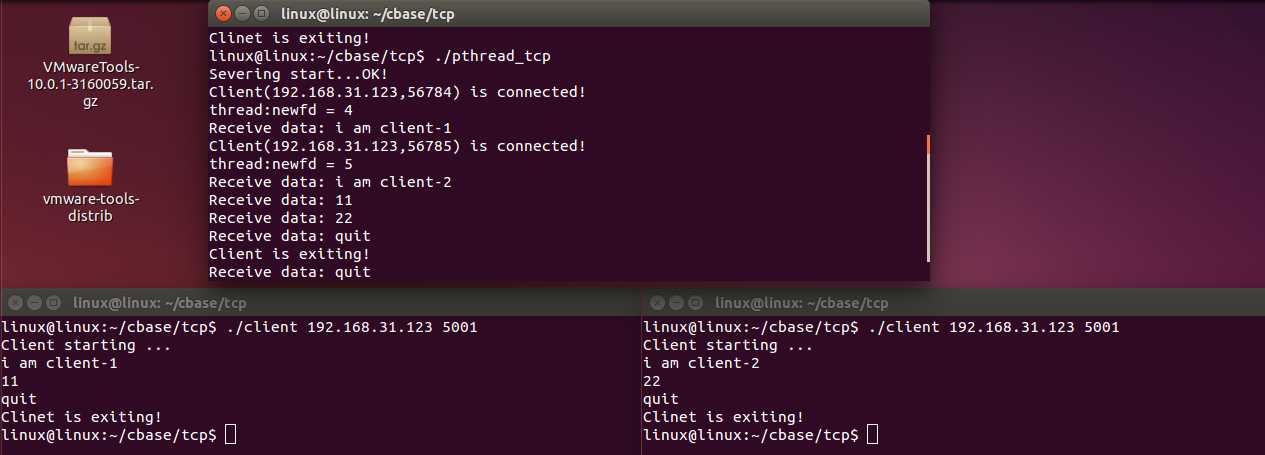Minimize the bottom-left client-1 terminal
This screenshot has height=455, width=1265.
pos(33,302)
